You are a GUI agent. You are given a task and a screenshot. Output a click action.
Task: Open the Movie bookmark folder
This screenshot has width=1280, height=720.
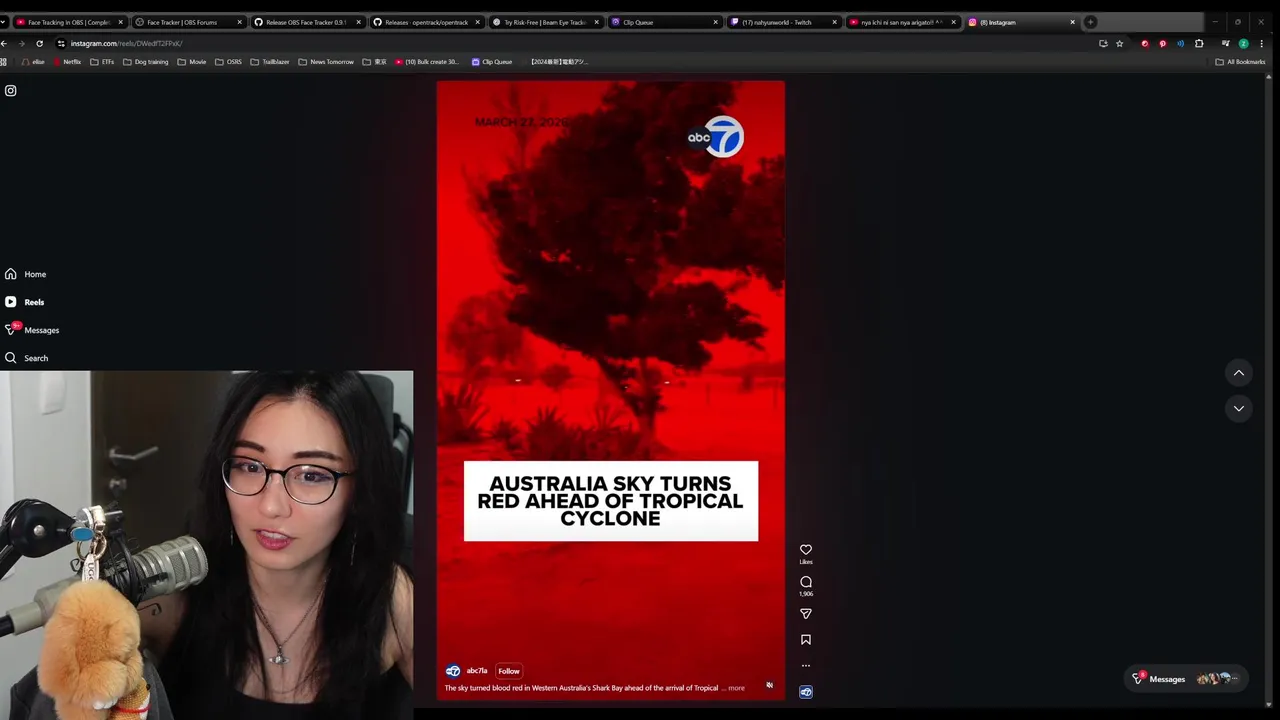[x=192, y=62]
